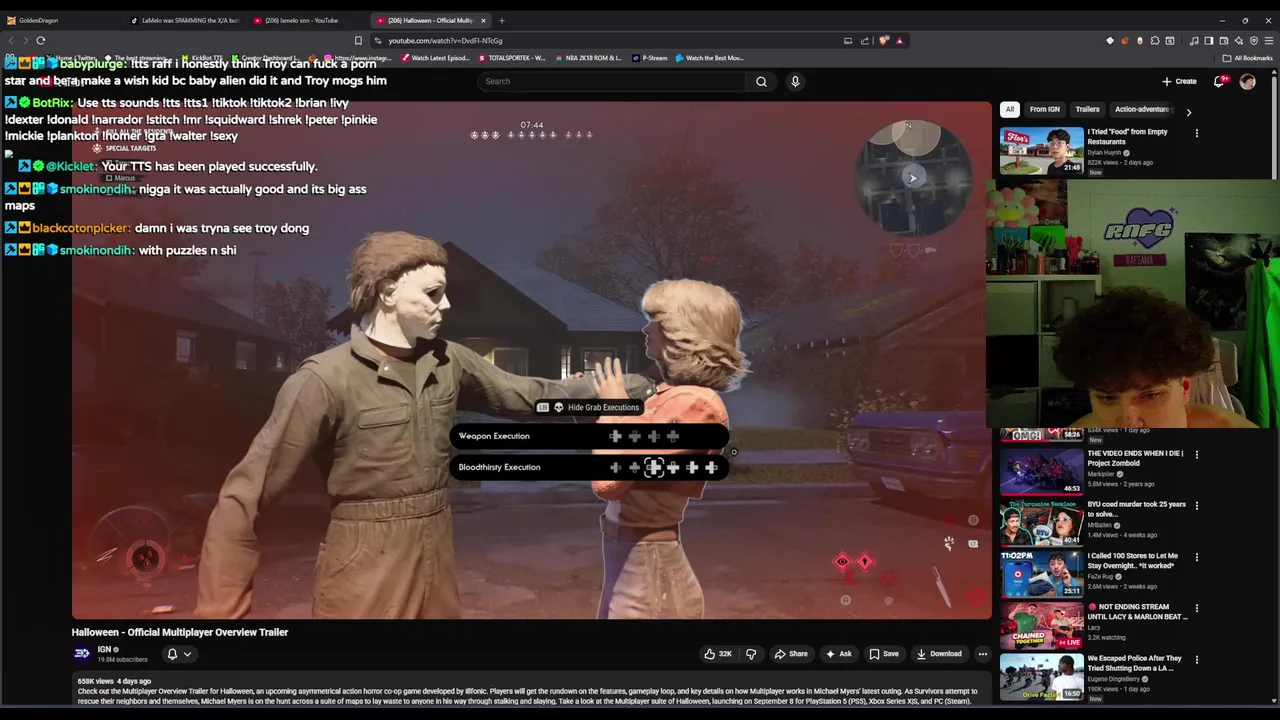1280x720 pixels.
Task: Open new browser tab with plus button
Action: pos(502,20)
